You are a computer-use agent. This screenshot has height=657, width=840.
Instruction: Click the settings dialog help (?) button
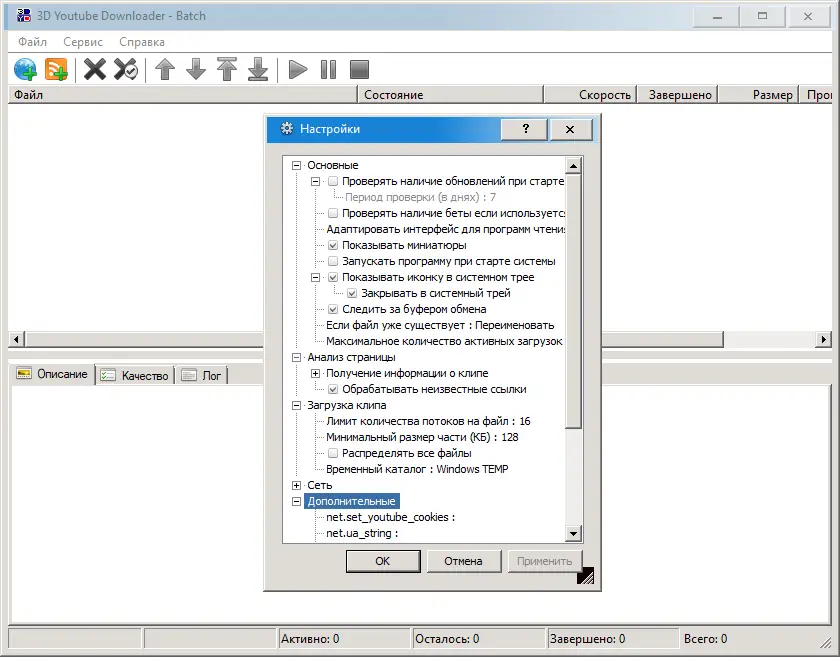click(525, 129)
